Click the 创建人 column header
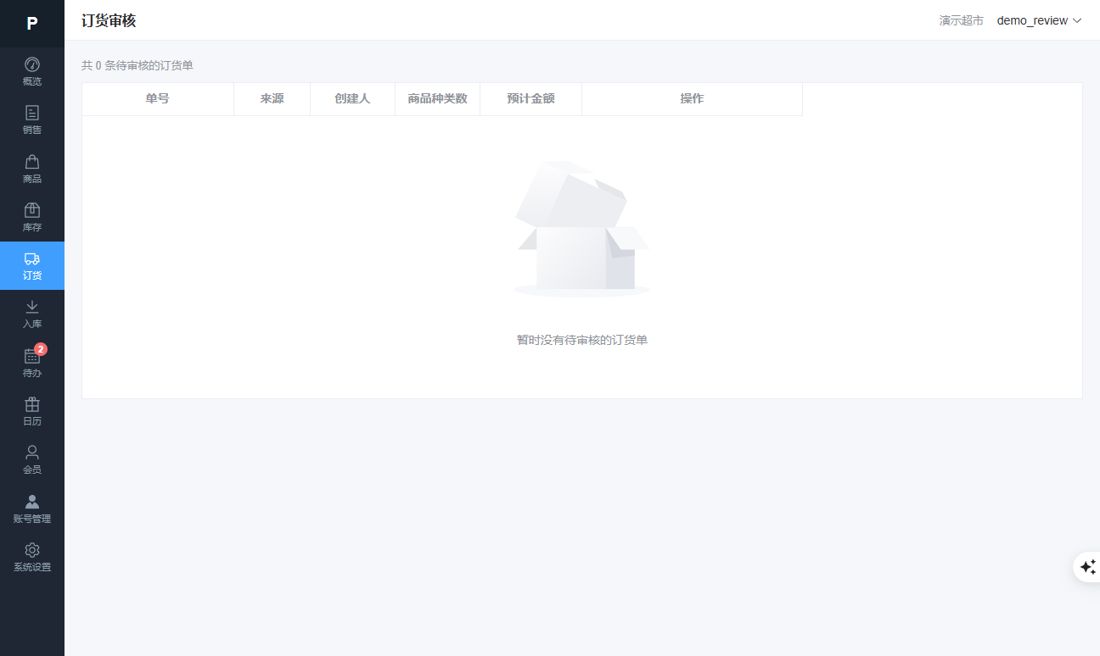 [352, 99]
